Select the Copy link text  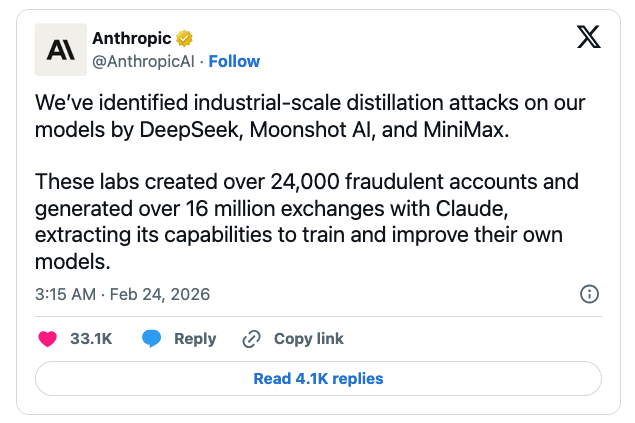[x=308, y=339]
